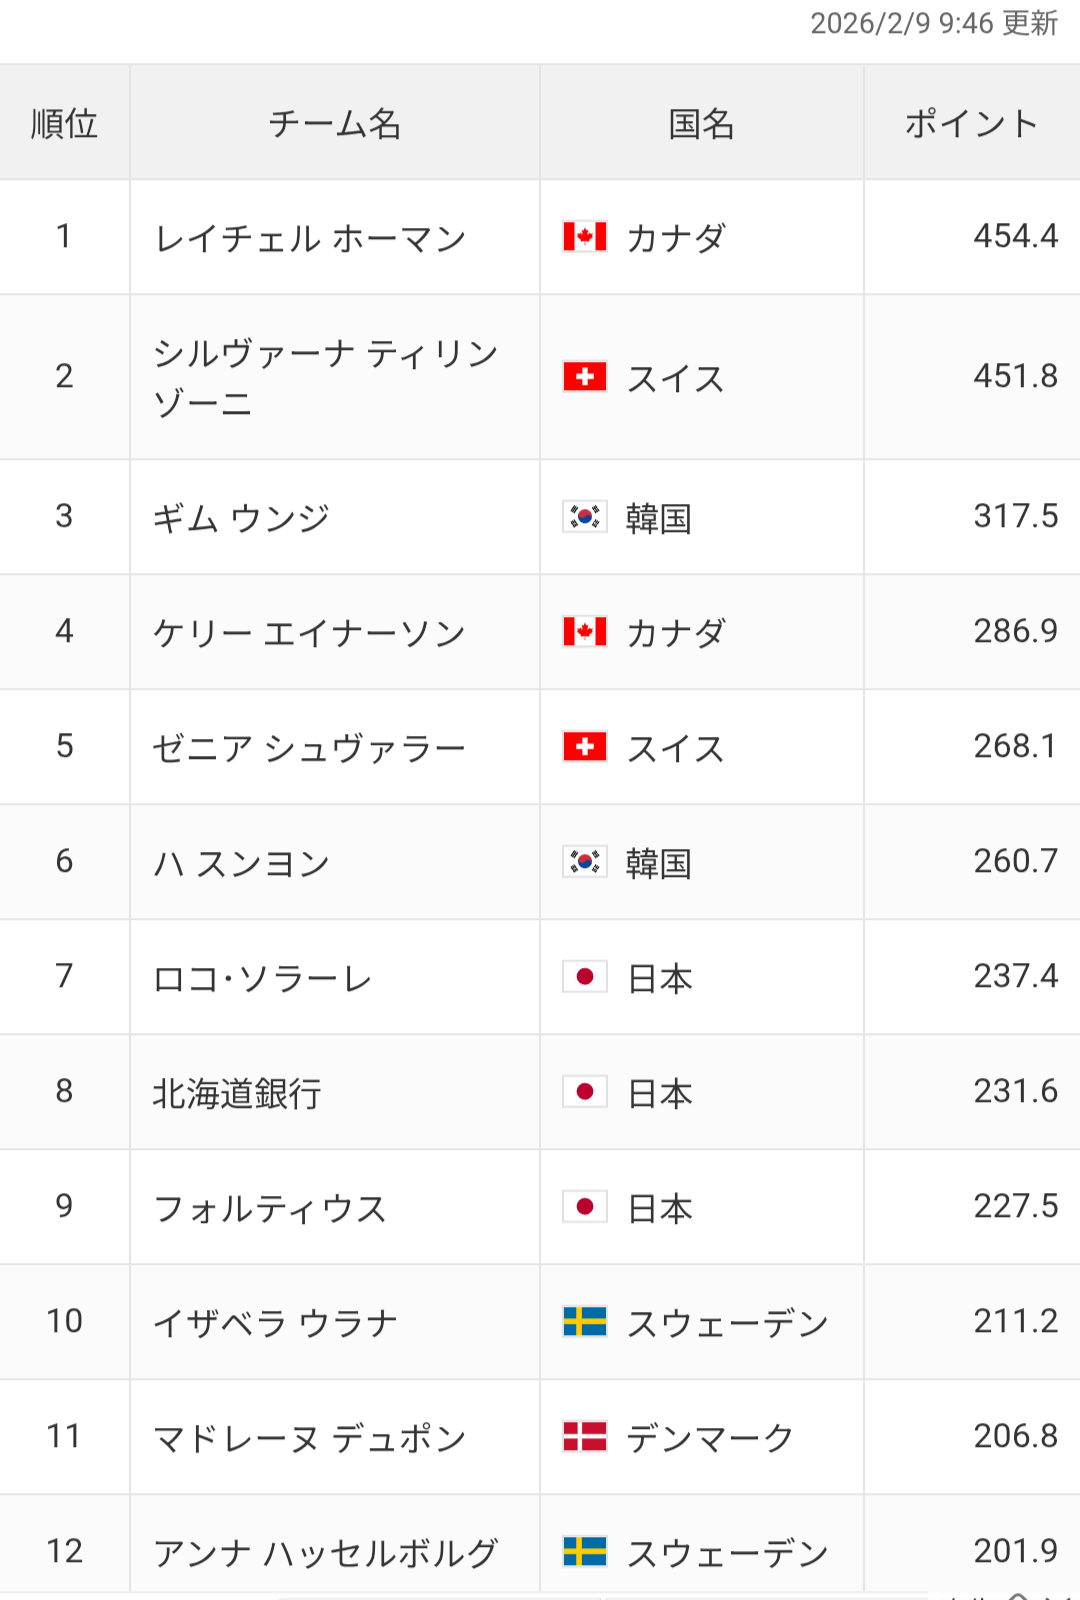The width and height of the screenshot is (1080, 1600).
Task: Select the フォルティウス team name
Action: (270, 1209)
